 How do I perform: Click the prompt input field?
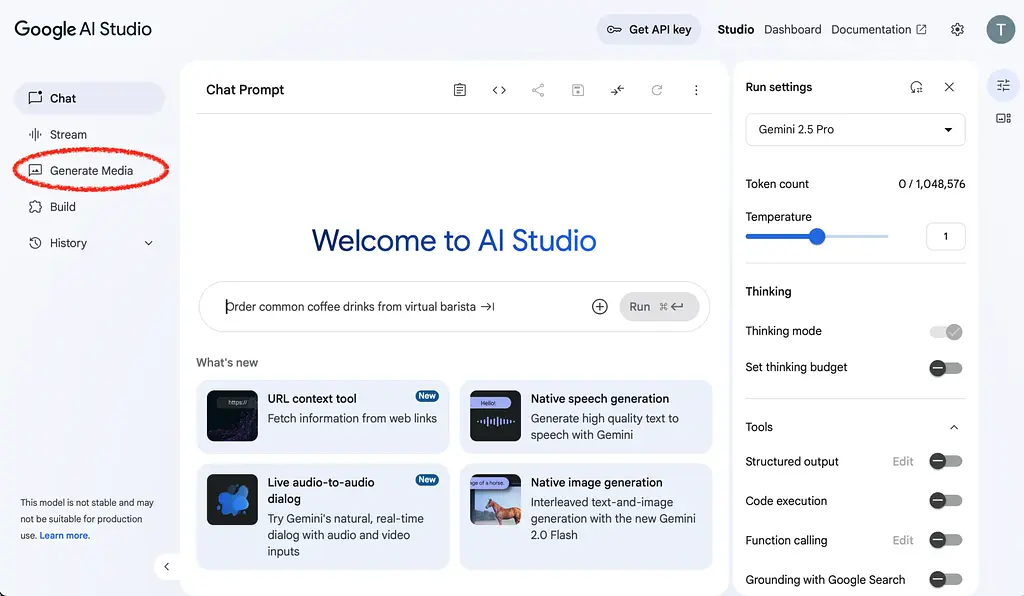[x=380, y=306]
